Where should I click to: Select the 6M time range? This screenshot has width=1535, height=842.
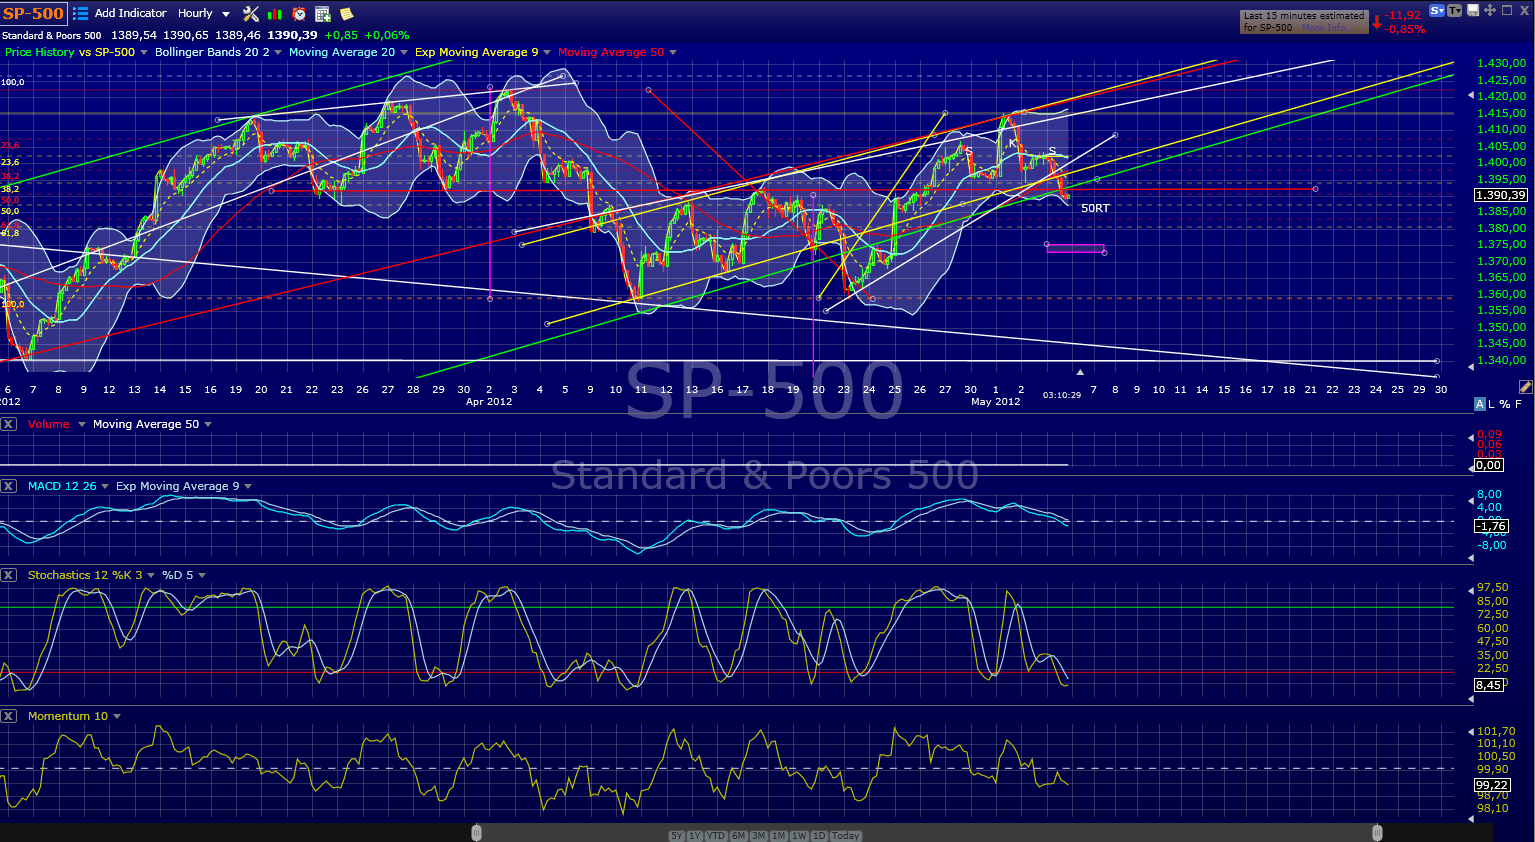coord(739,836)
